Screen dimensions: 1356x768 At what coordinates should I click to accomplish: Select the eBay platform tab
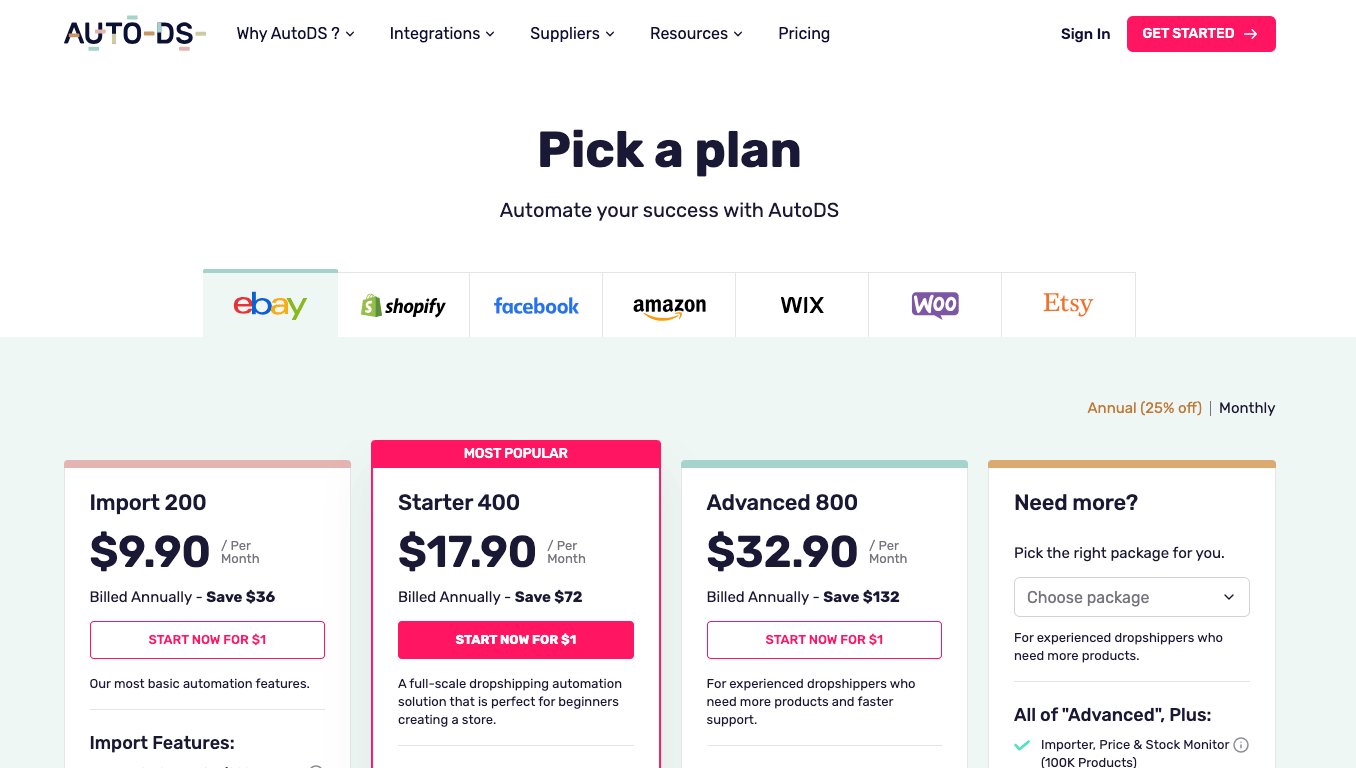(270, 305)
